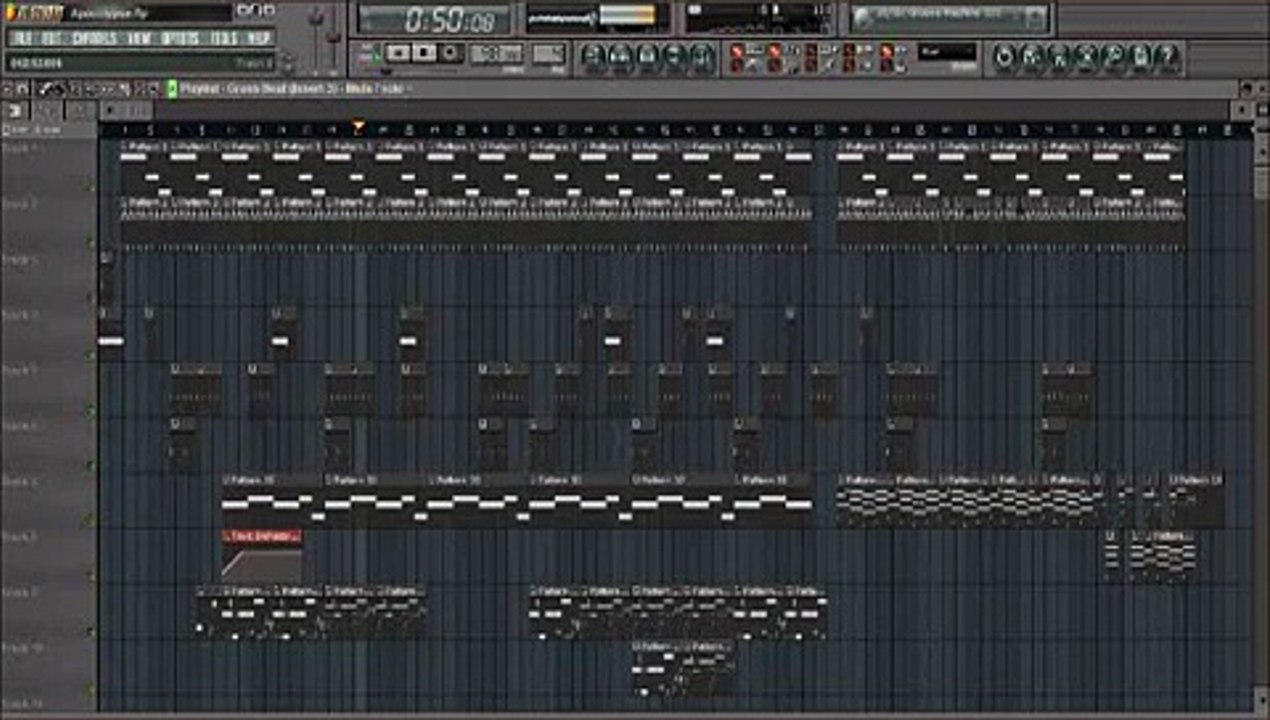Mute Track 9 using its LED
The width and height of the screenshot is (1270, 720).
tap(91, 632)
